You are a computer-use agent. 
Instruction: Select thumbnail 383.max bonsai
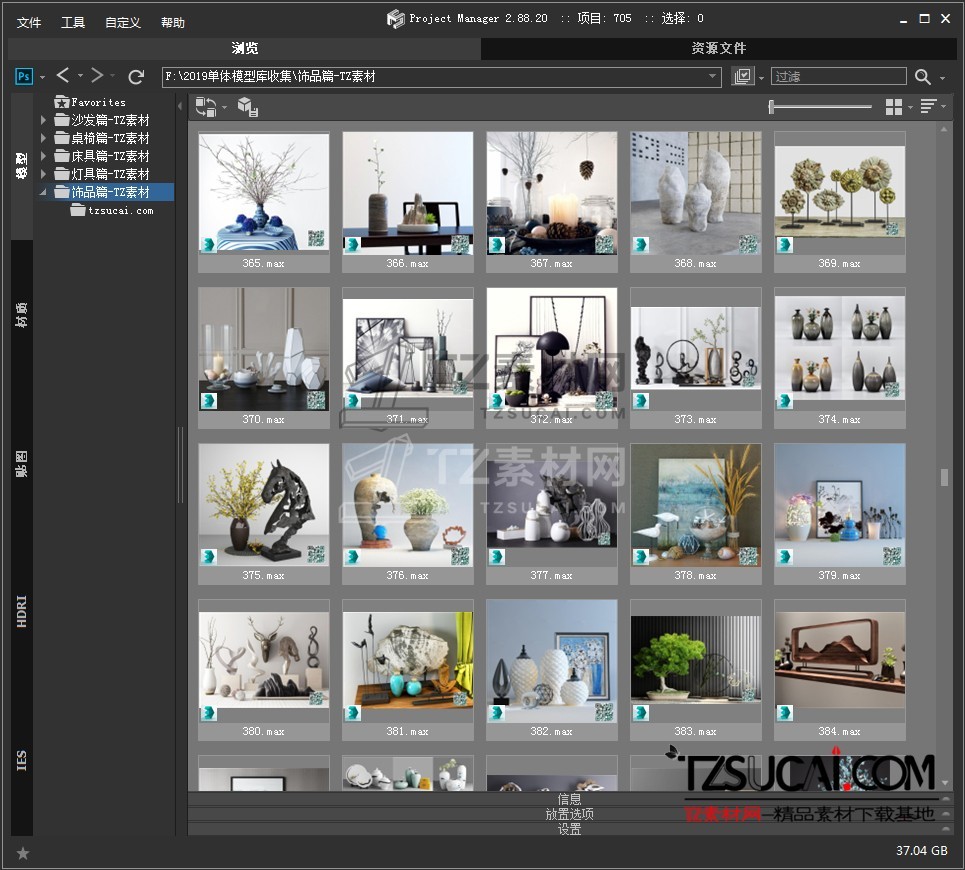coord(695,670)
